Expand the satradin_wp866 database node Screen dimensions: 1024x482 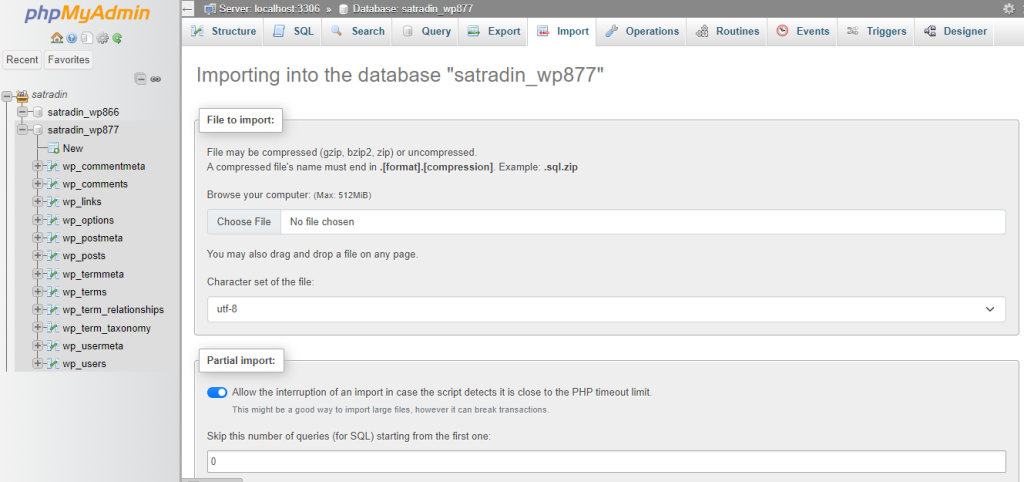coord(23,112)
